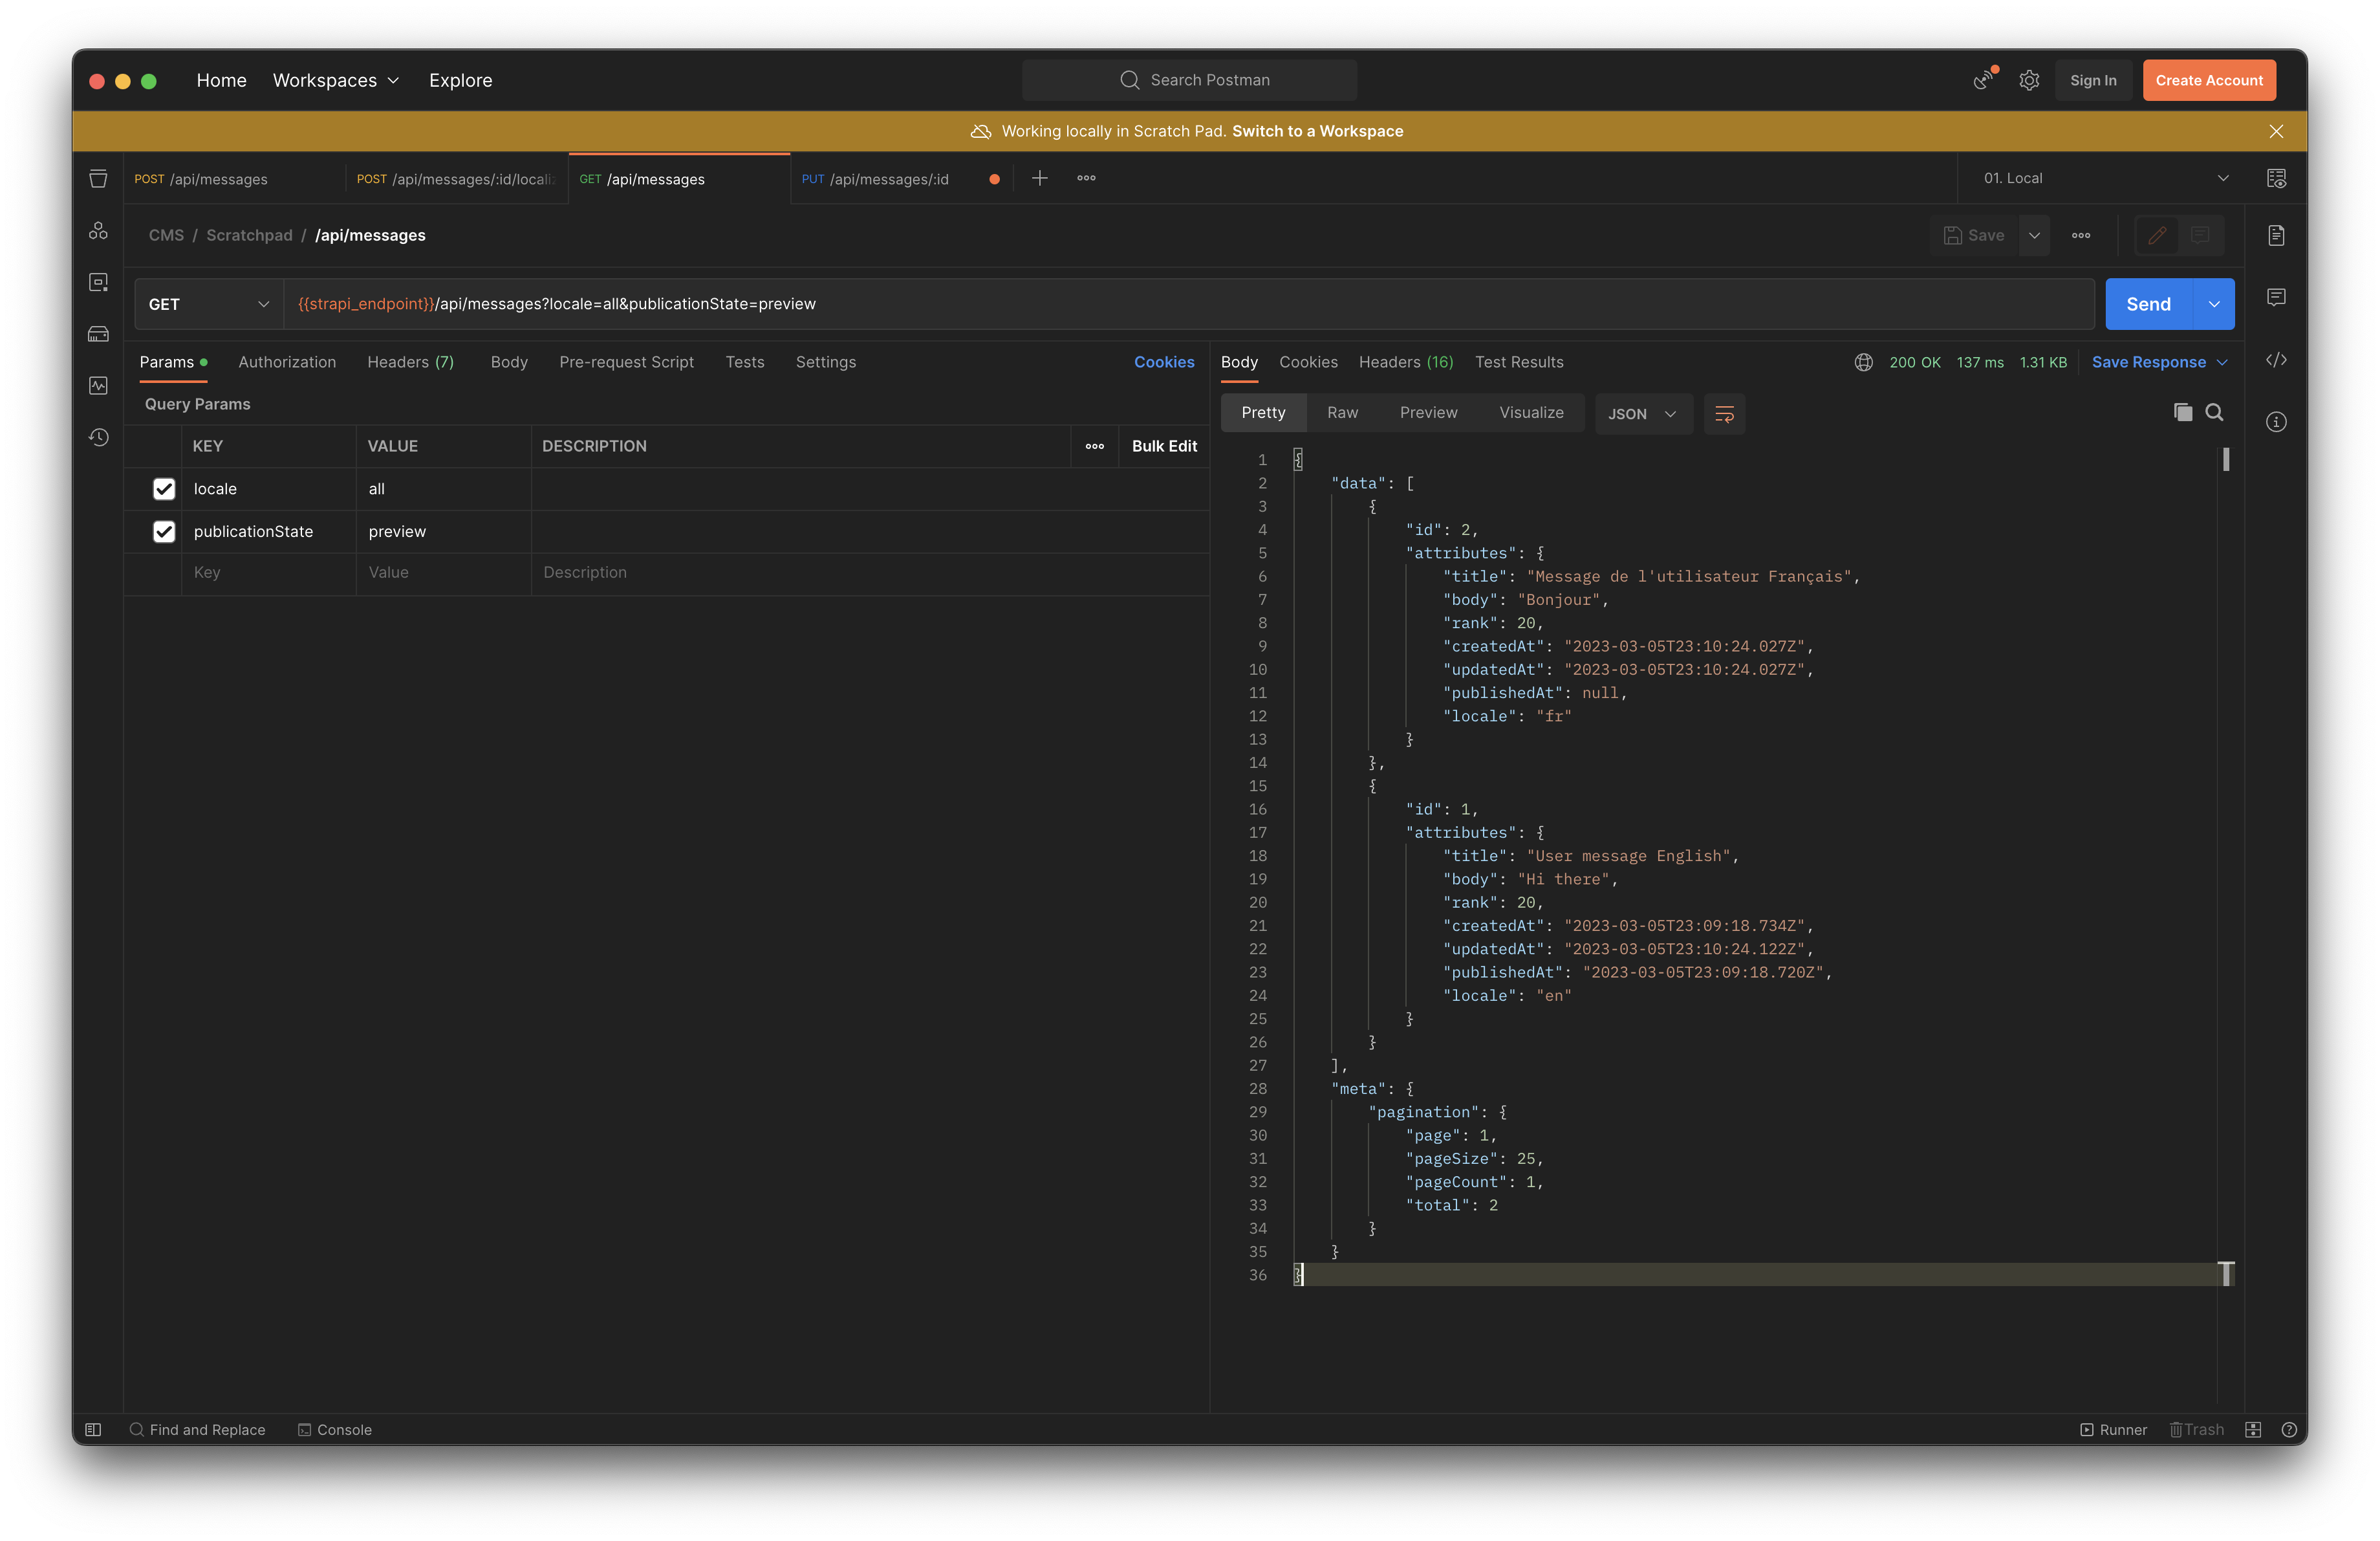Toggle word wrap in response viewer
Viewport: 2380px width, 1541px height.
[x=1724, y=413]
